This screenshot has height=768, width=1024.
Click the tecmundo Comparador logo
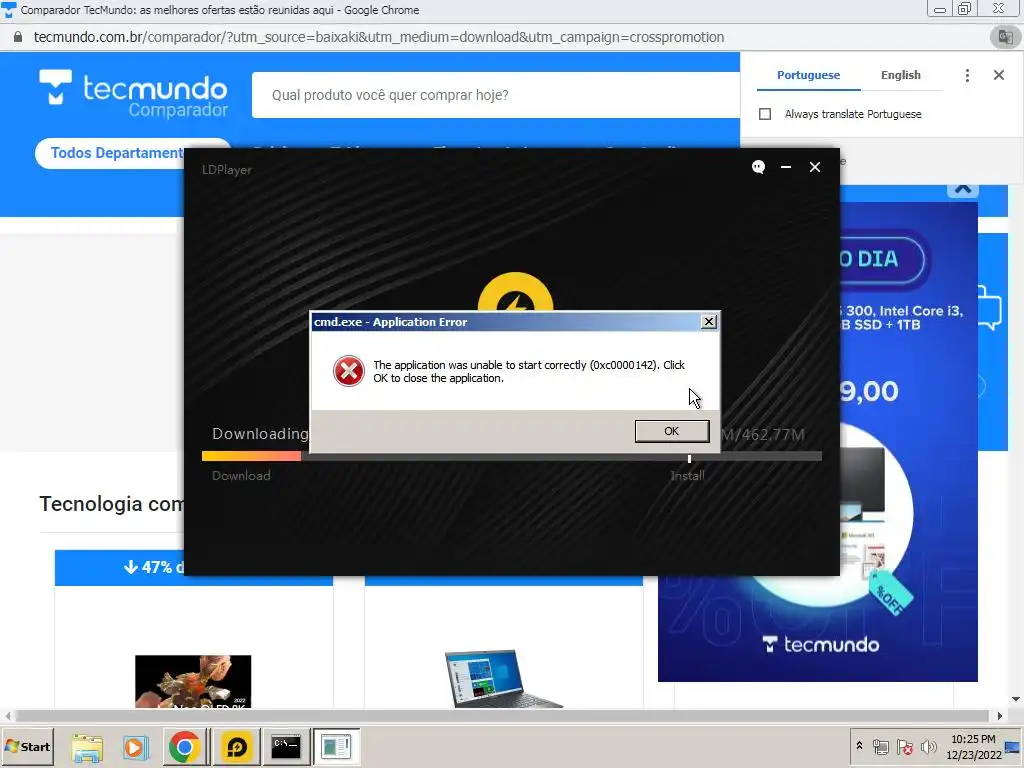pos(133,94)
